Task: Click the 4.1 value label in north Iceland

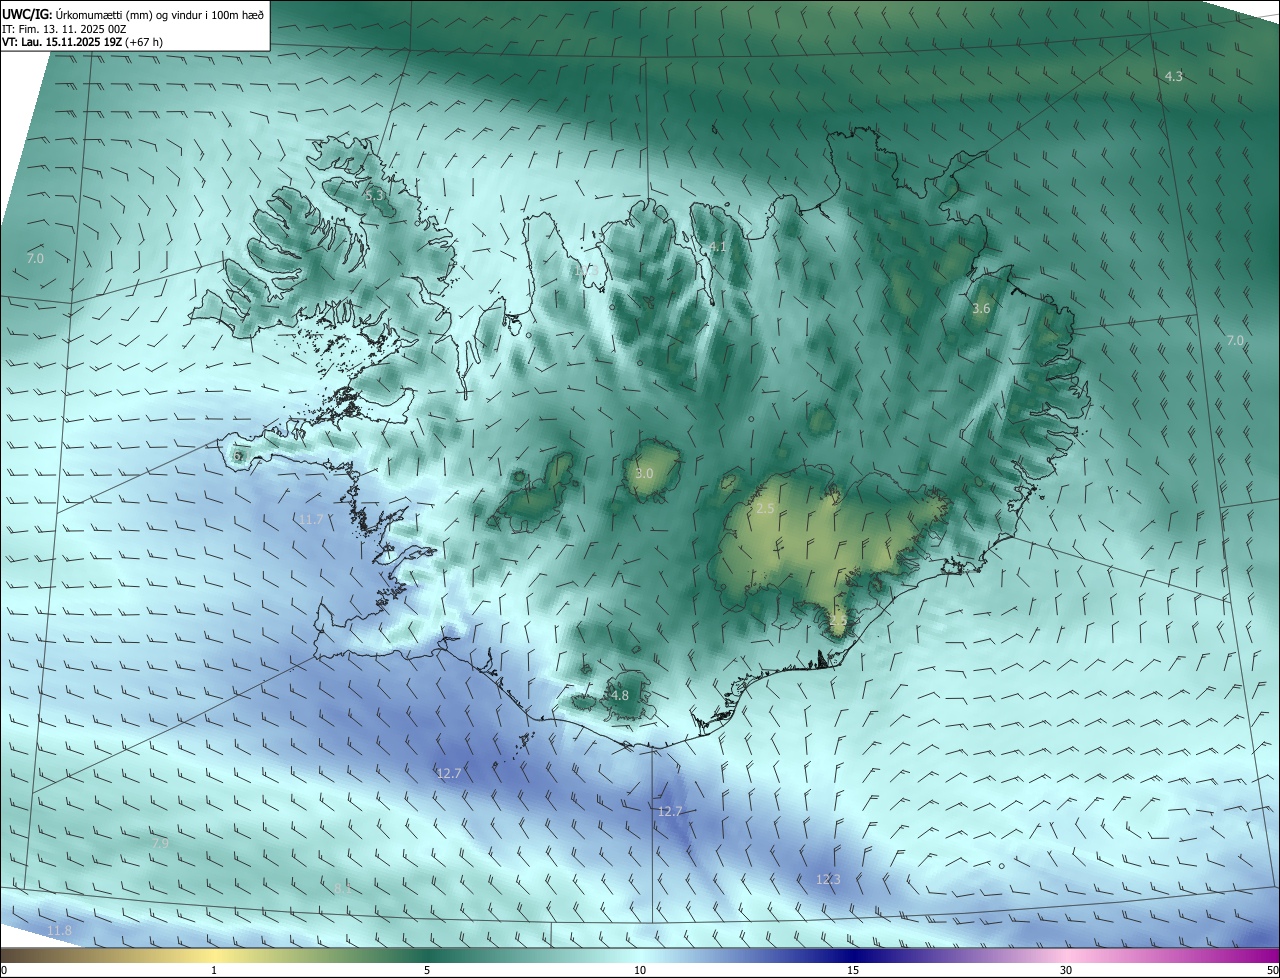Action: pos(717,247)
